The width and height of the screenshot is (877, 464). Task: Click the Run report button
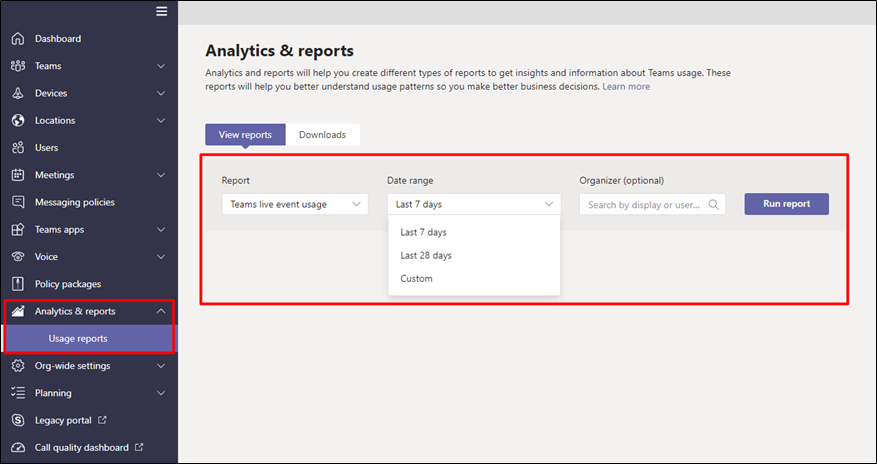[x=786, y=204]
